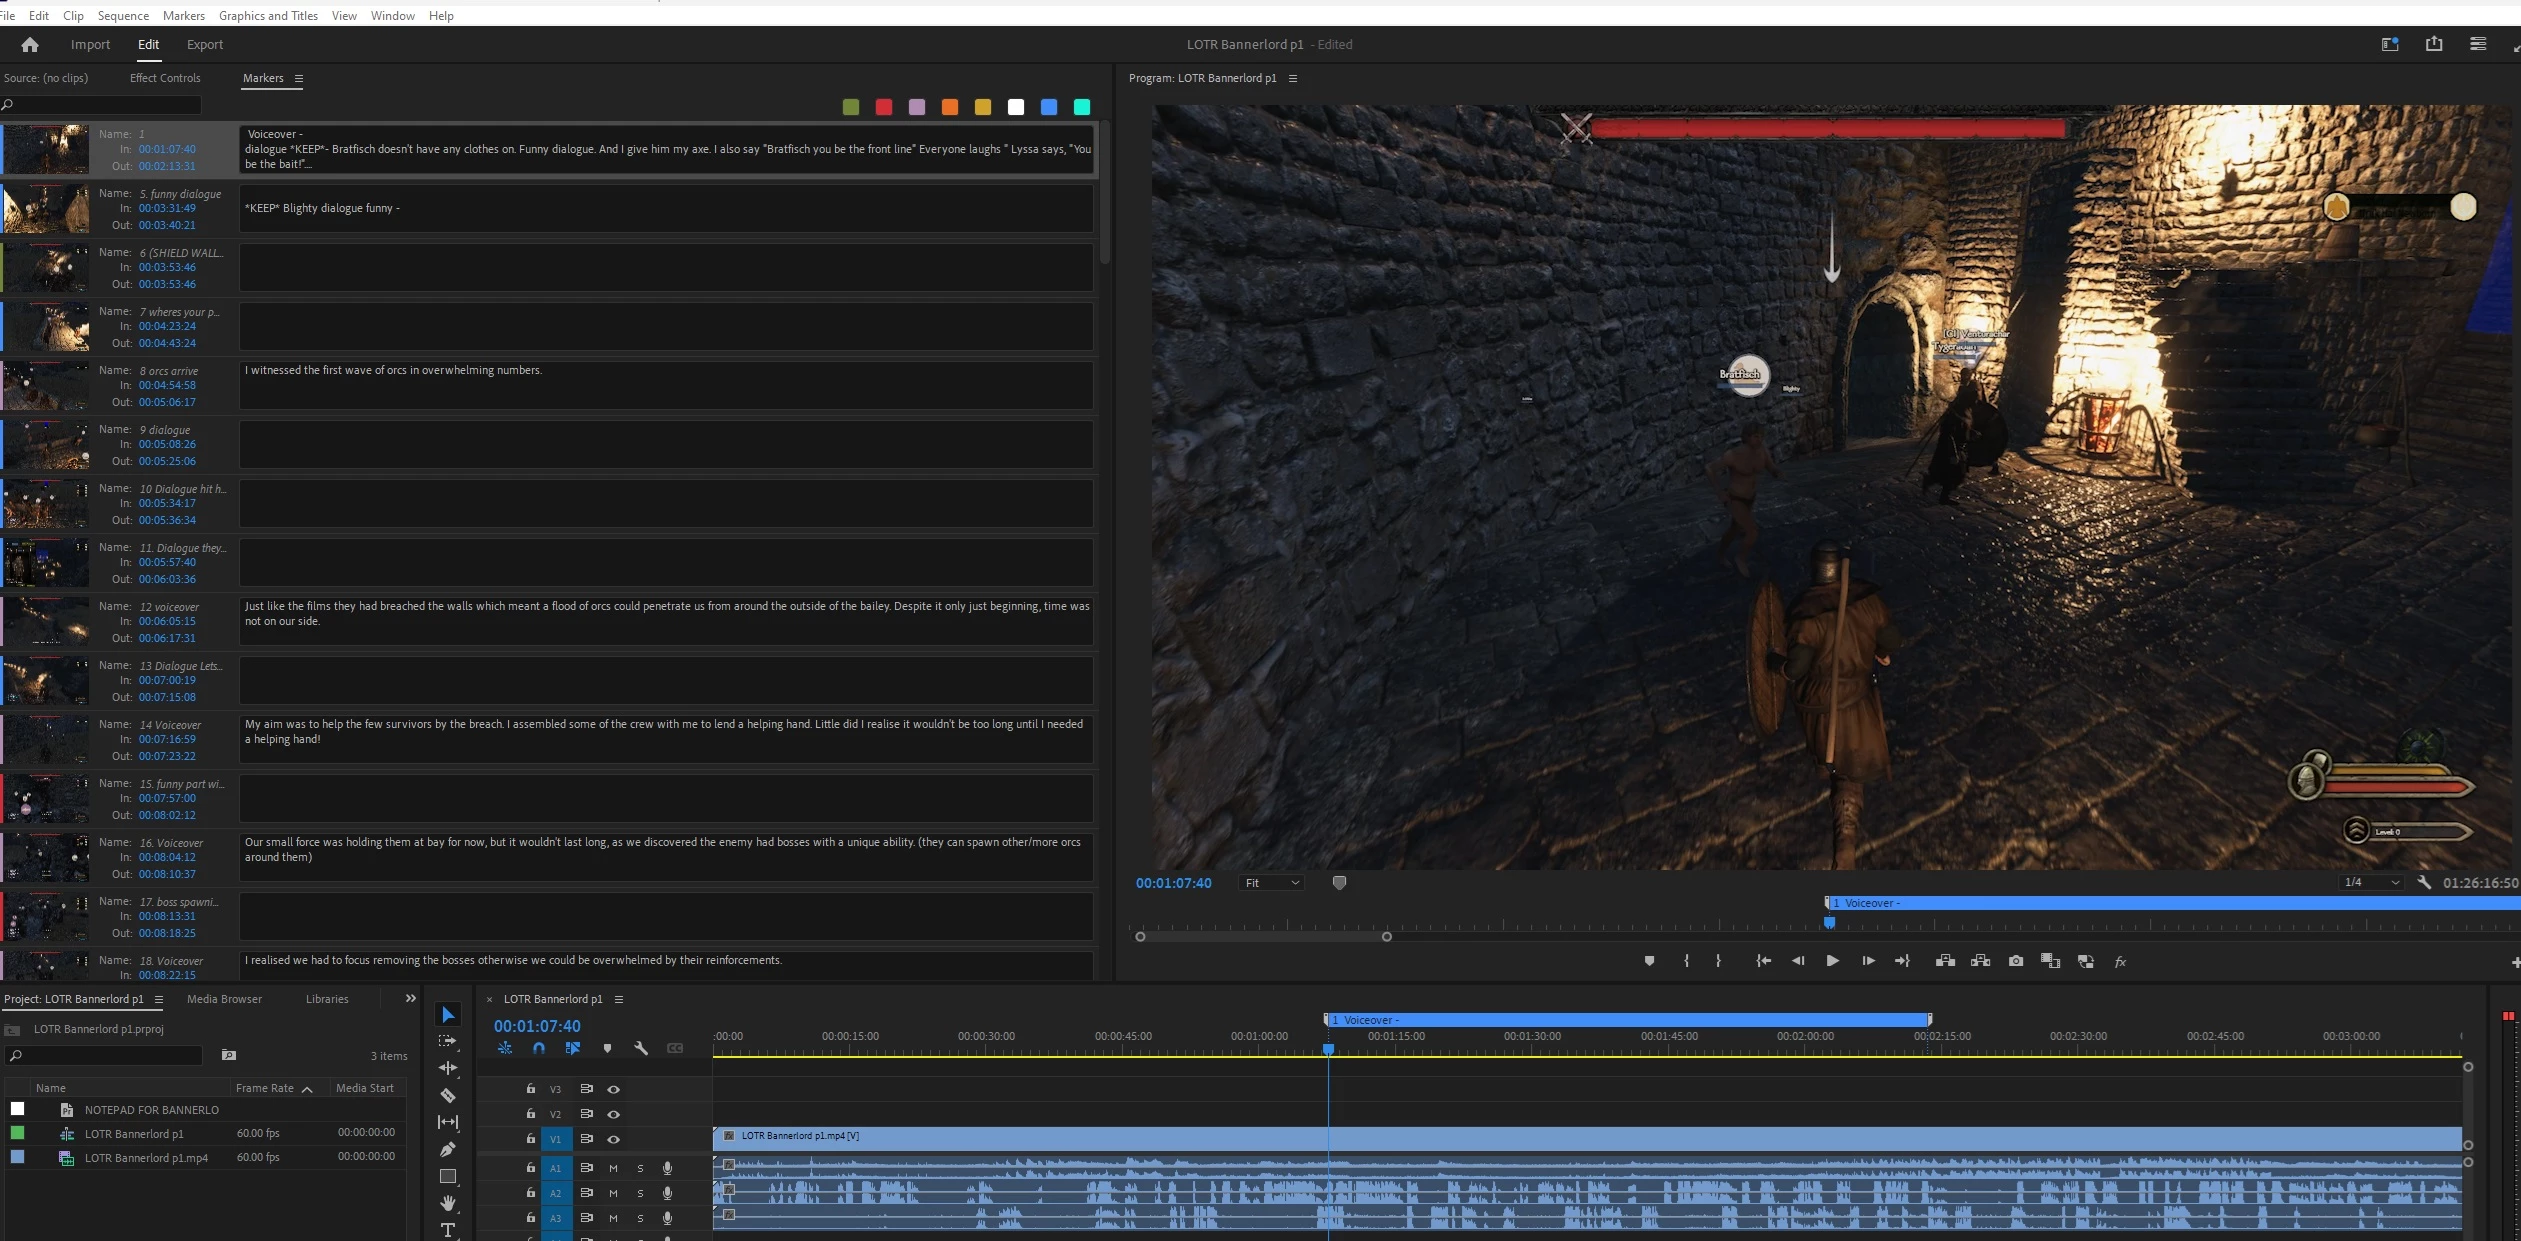
Task: Select the Razor tool
Action: pos(448,1095)
